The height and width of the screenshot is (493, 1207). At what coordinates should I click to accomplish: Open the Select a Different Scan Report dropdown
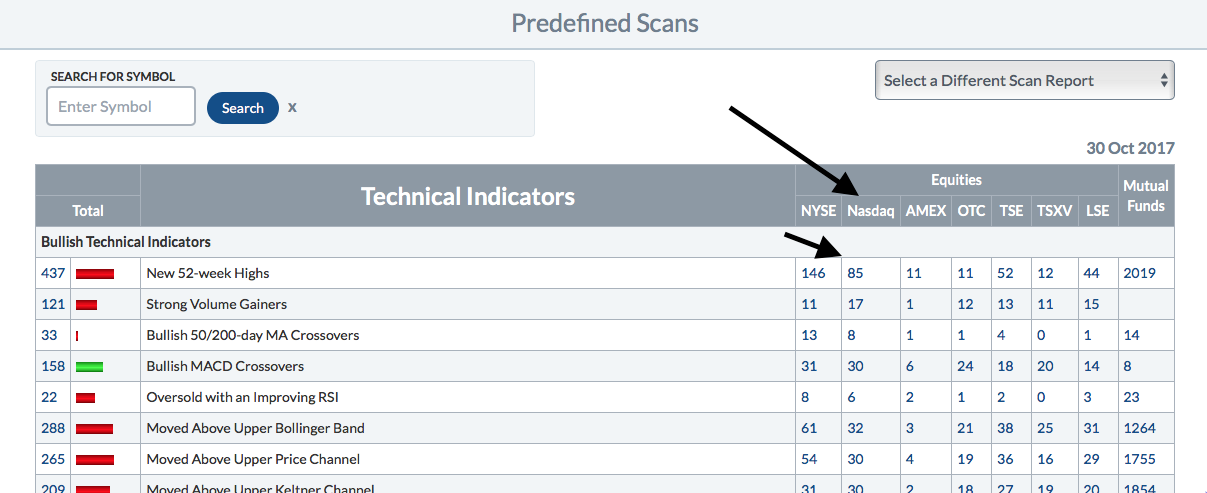pos(1024,81)
